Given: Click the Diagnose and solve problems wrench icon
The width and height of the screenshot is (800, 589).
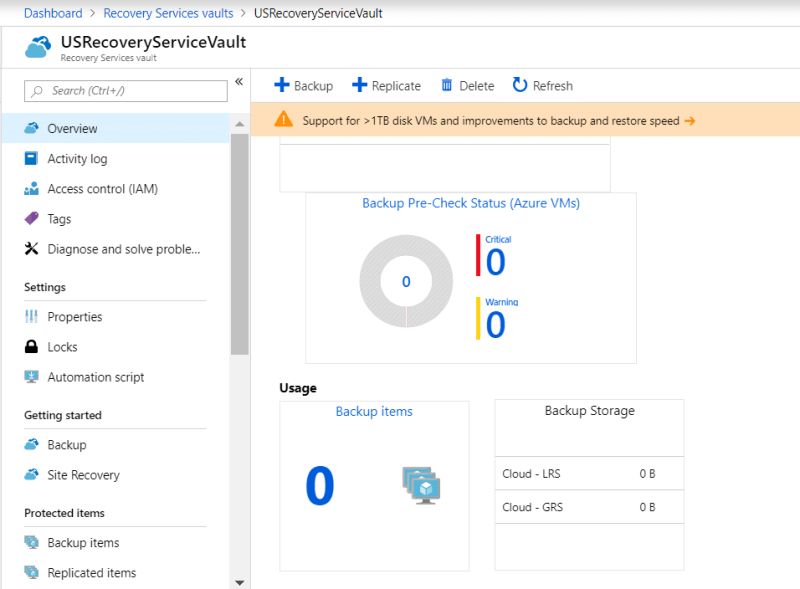Looking at the screenshot, I should coord(32,248).
